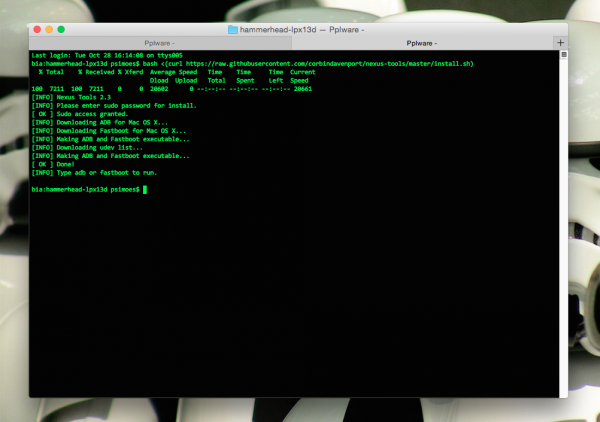This screenshot has height=422, width=600.
Task: Click 'Downloading Fastboot for Mac OS X...'
Action: pyautogui.click(x=121, y=131)
